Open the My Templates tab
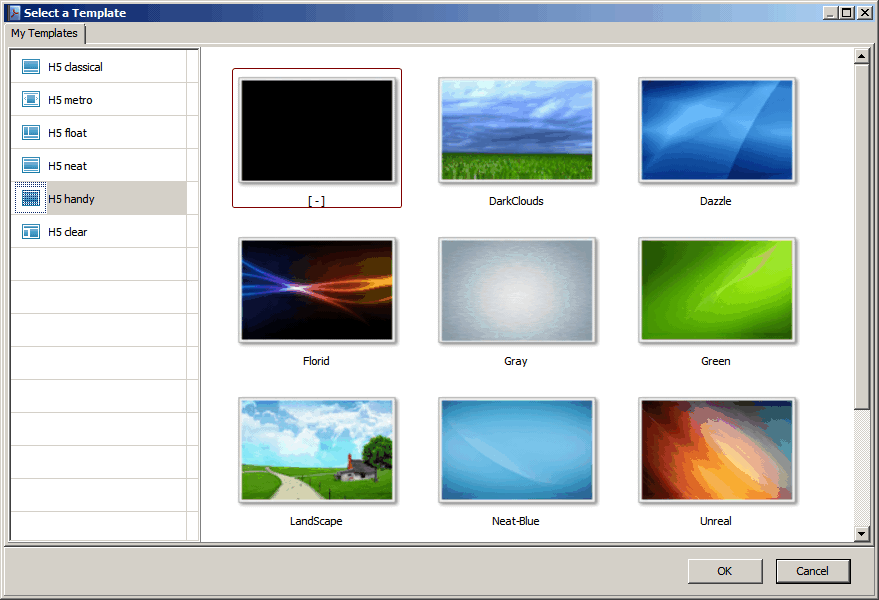879x600 pixels. pos(45,34)
